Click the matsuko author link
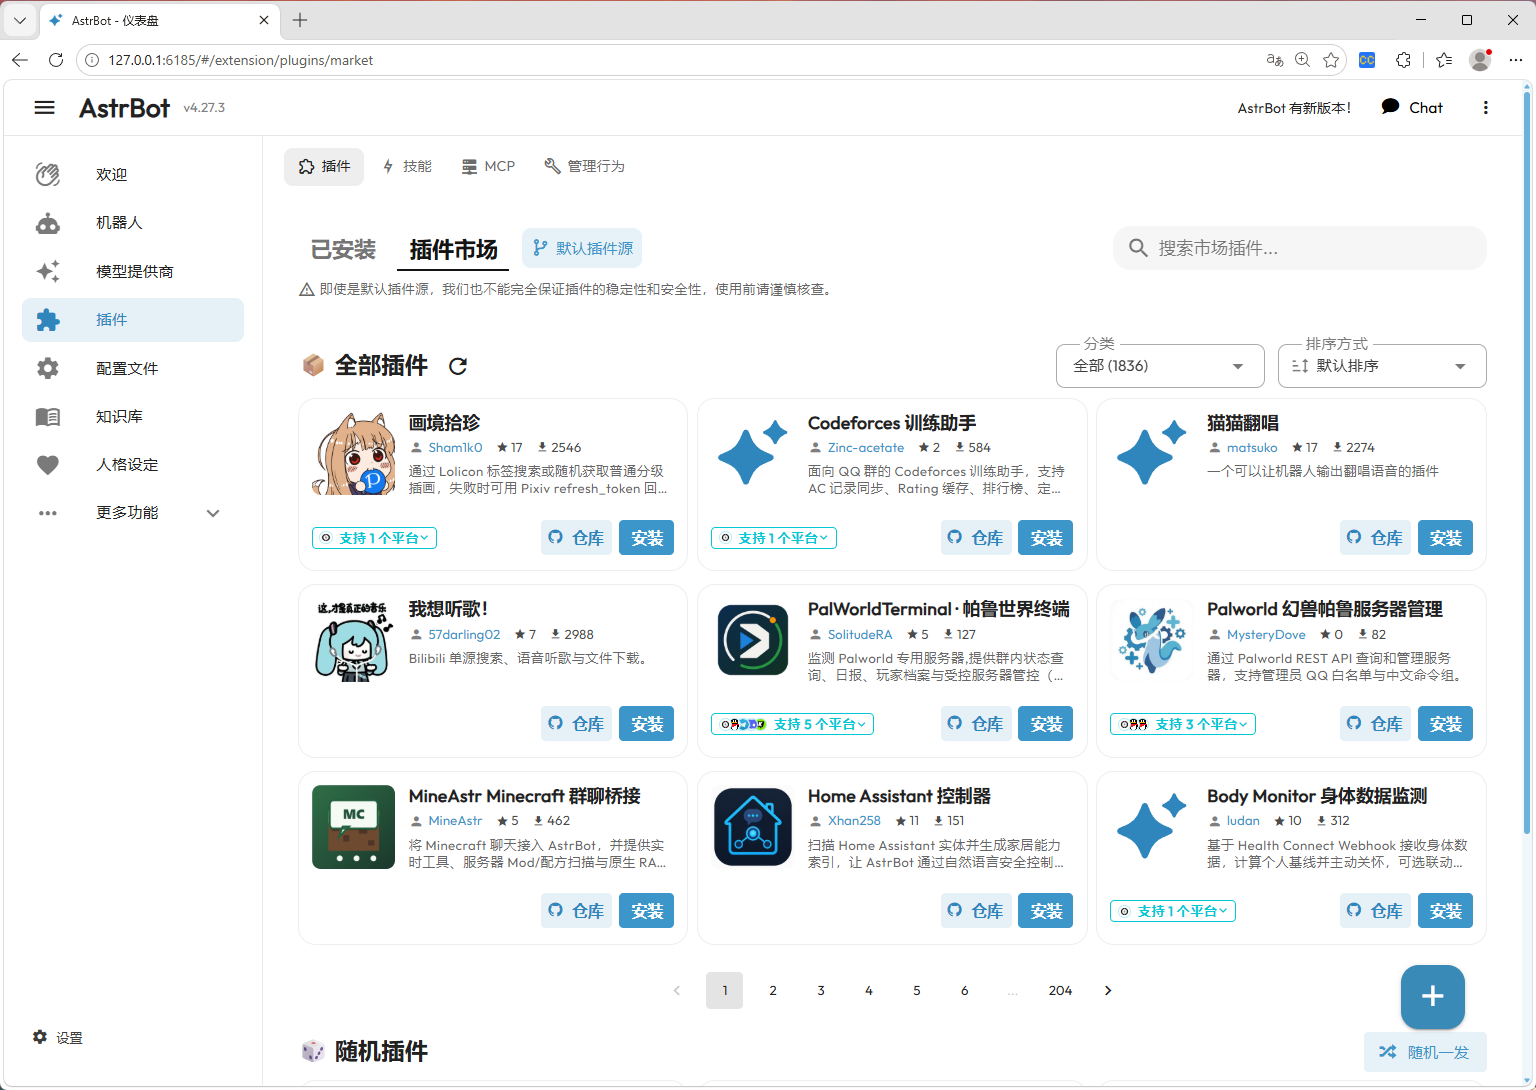 1252,448
